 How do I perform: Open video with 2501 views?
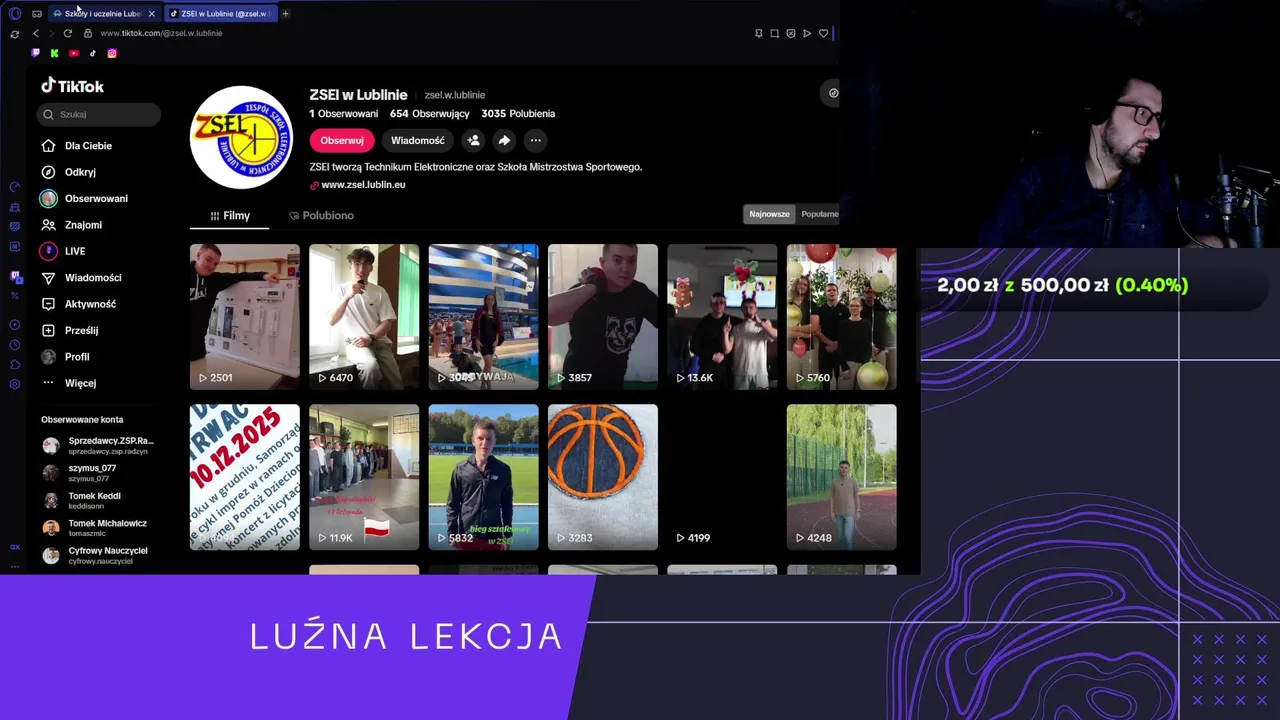[x=245, y=317]
